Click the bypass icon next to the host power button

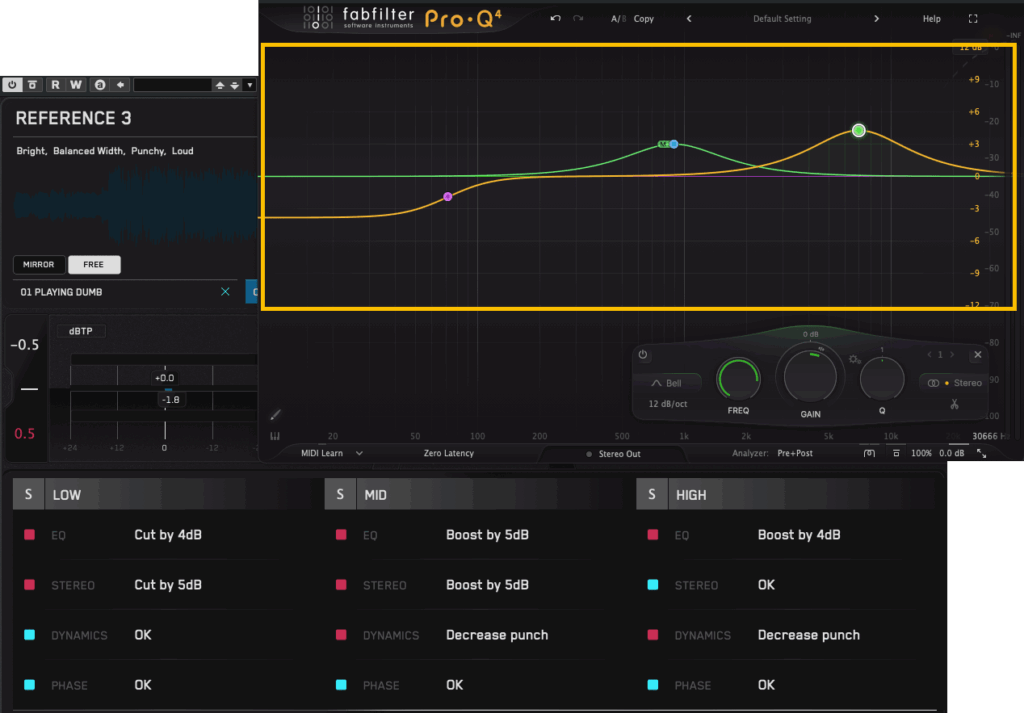tap(32, 85)
